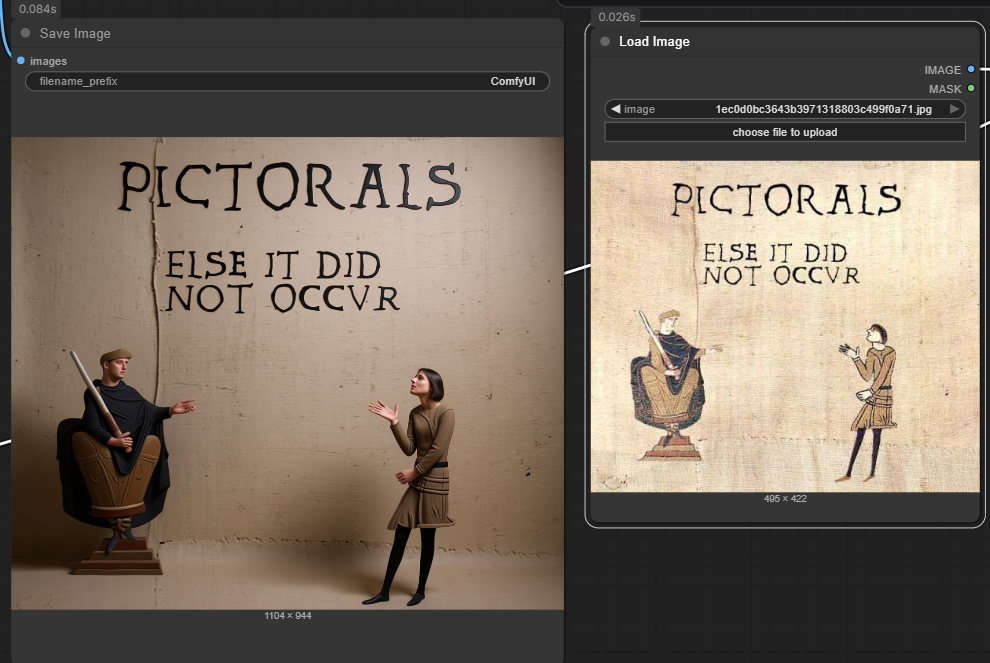Select previous image with left arrow
Viewport: 990px width, 663px height.
click(615, 109)
